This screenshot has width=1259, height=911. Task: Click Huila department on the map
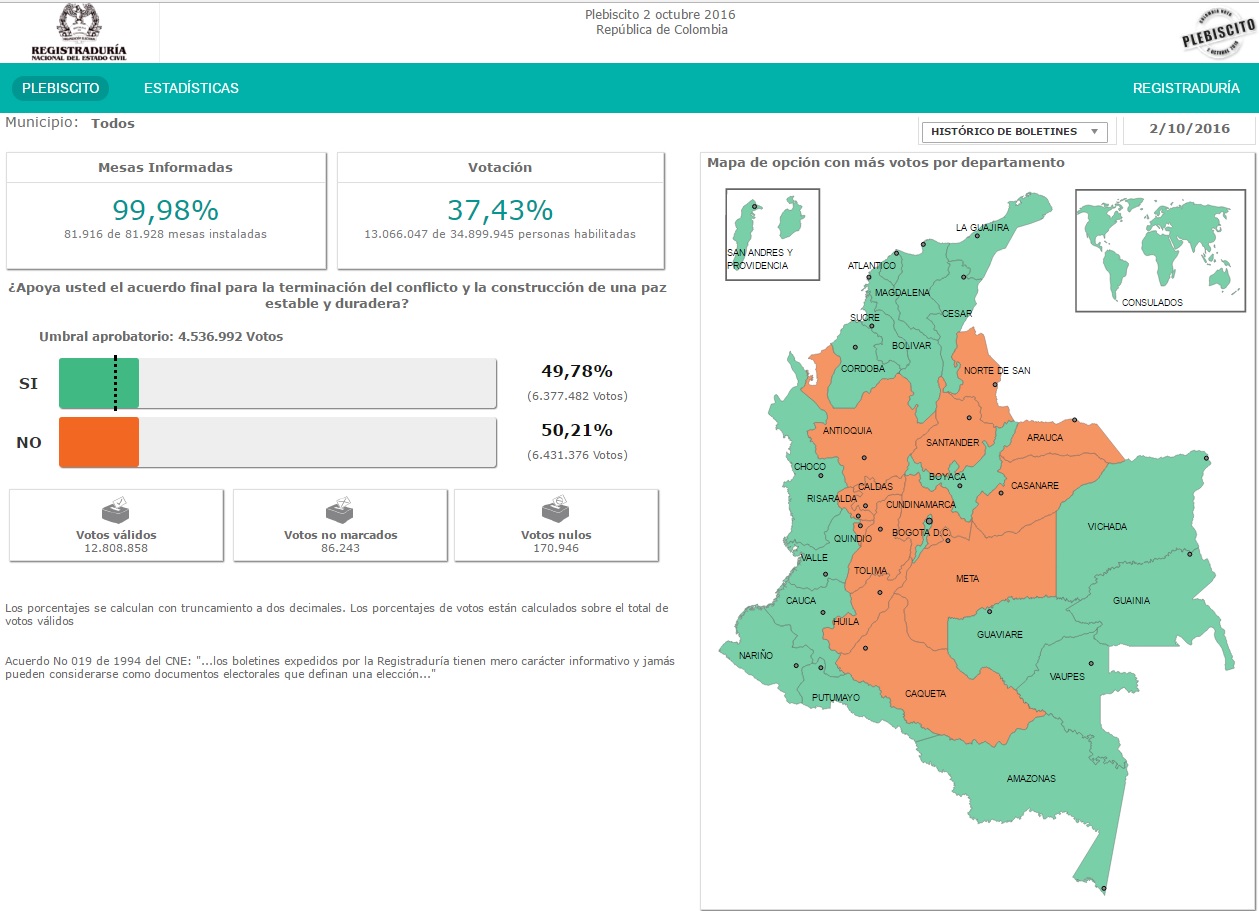846,622
